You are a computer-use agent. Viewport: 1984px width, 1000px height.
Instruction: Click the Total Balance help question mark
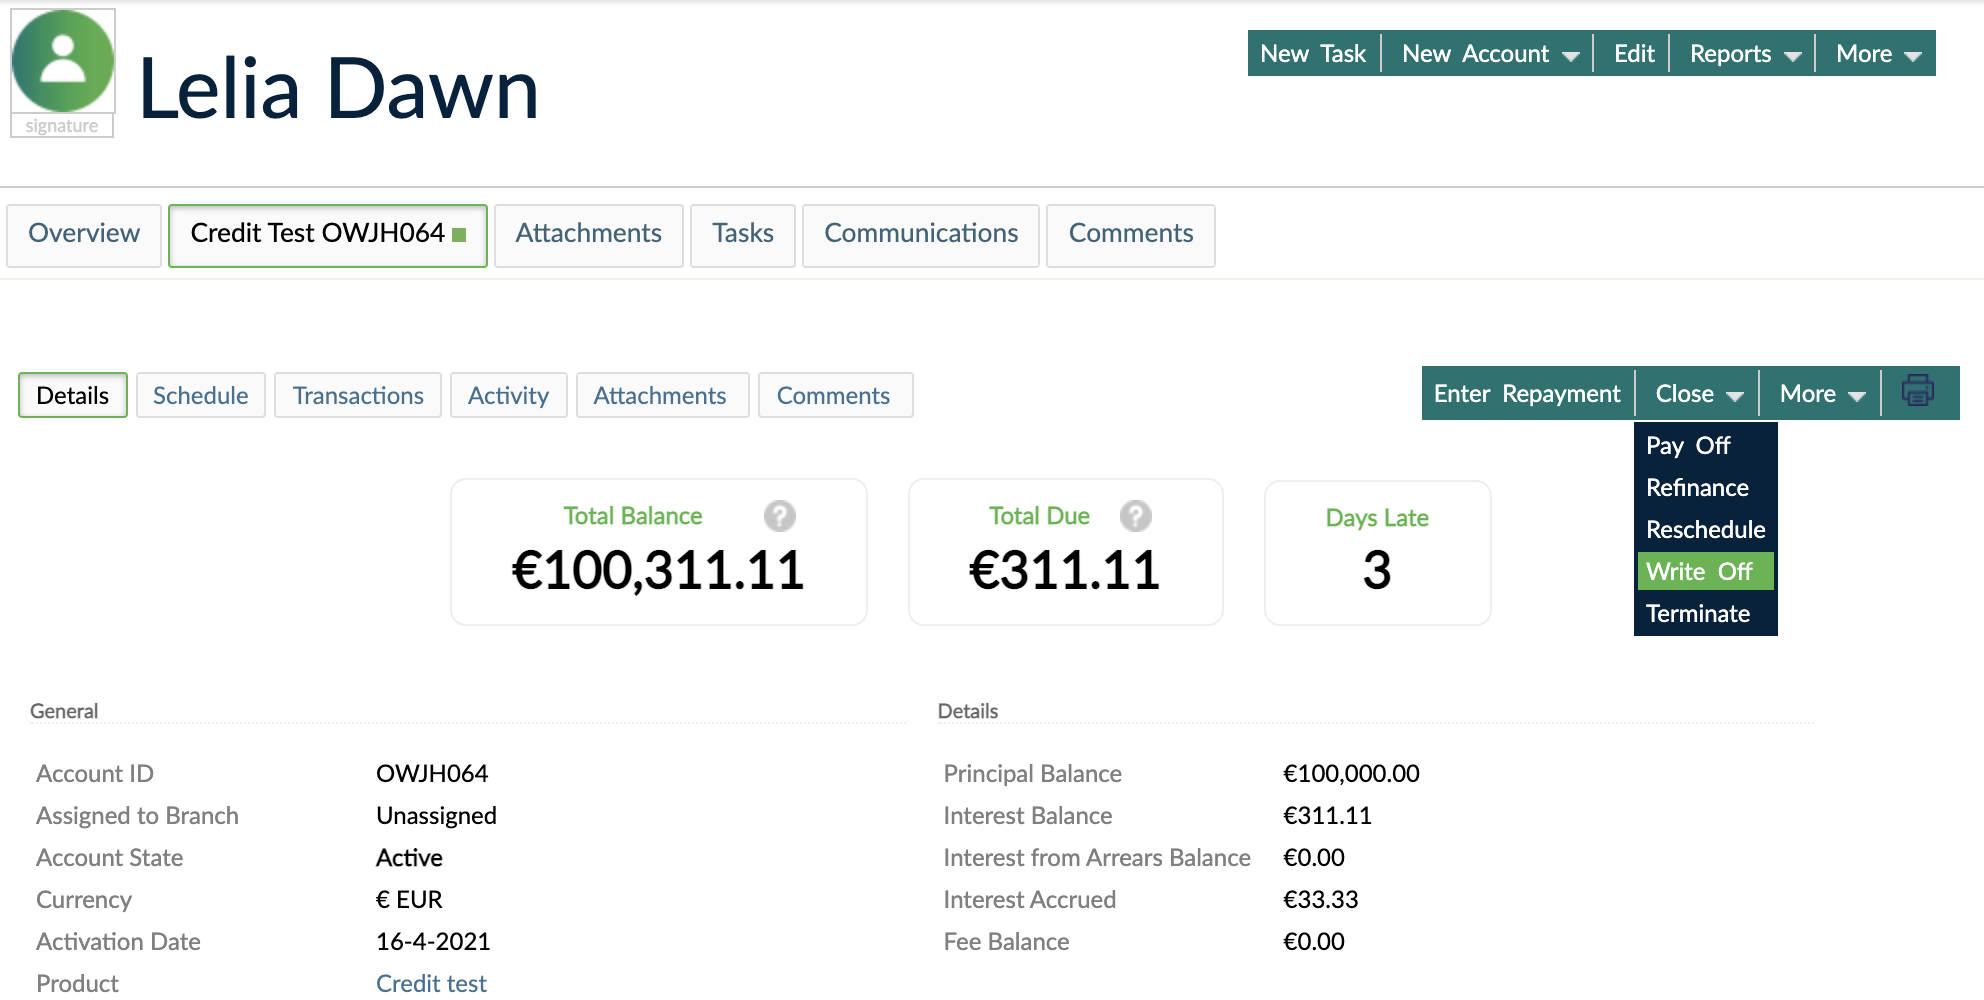click(779, 516)
